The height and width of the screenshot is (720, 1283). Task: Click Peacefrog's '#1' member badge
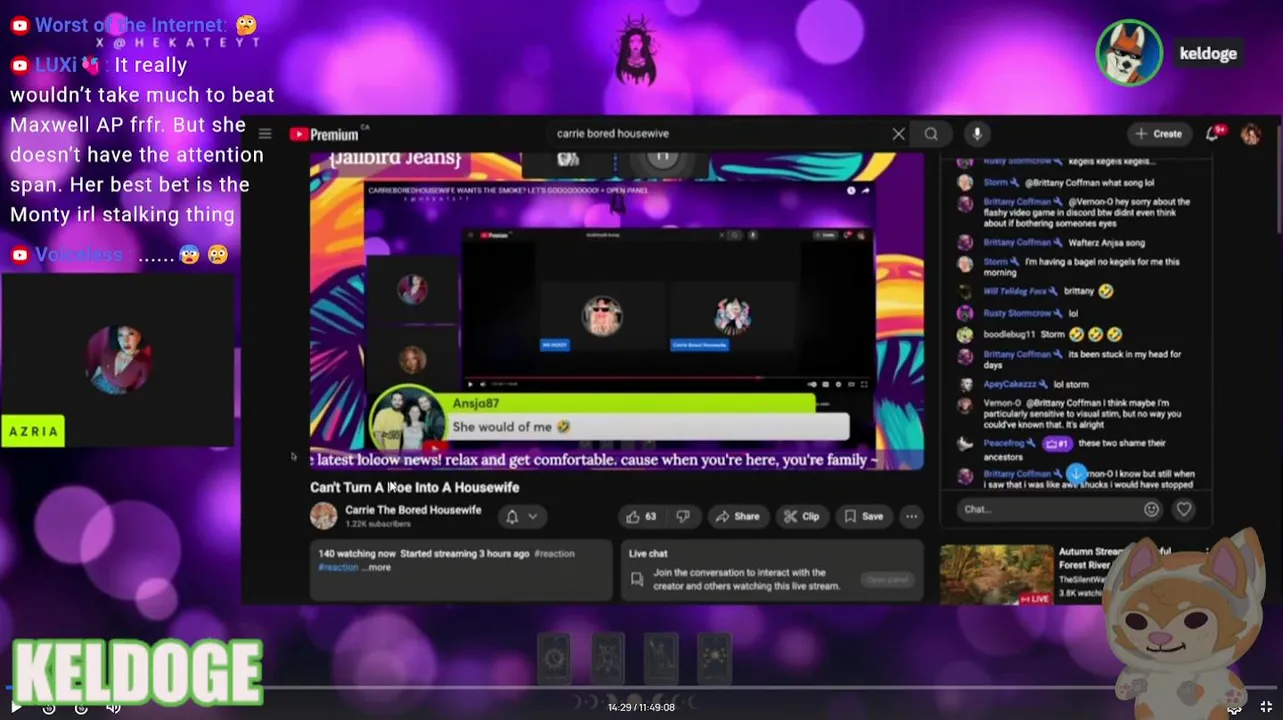tap(1056, 443)
